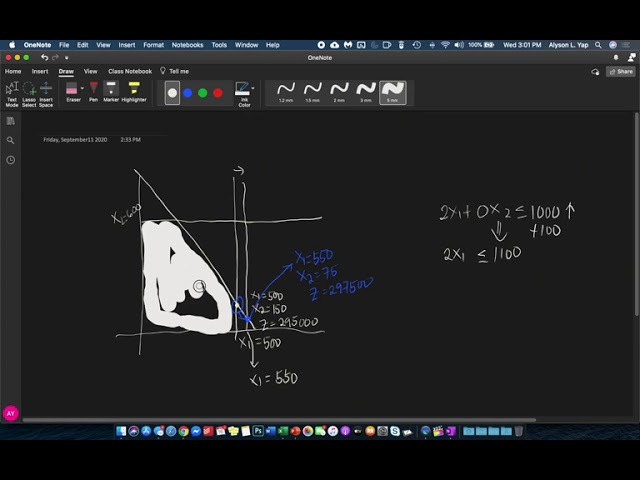
Task: Open the Window menu
Action: click(247, 45)
